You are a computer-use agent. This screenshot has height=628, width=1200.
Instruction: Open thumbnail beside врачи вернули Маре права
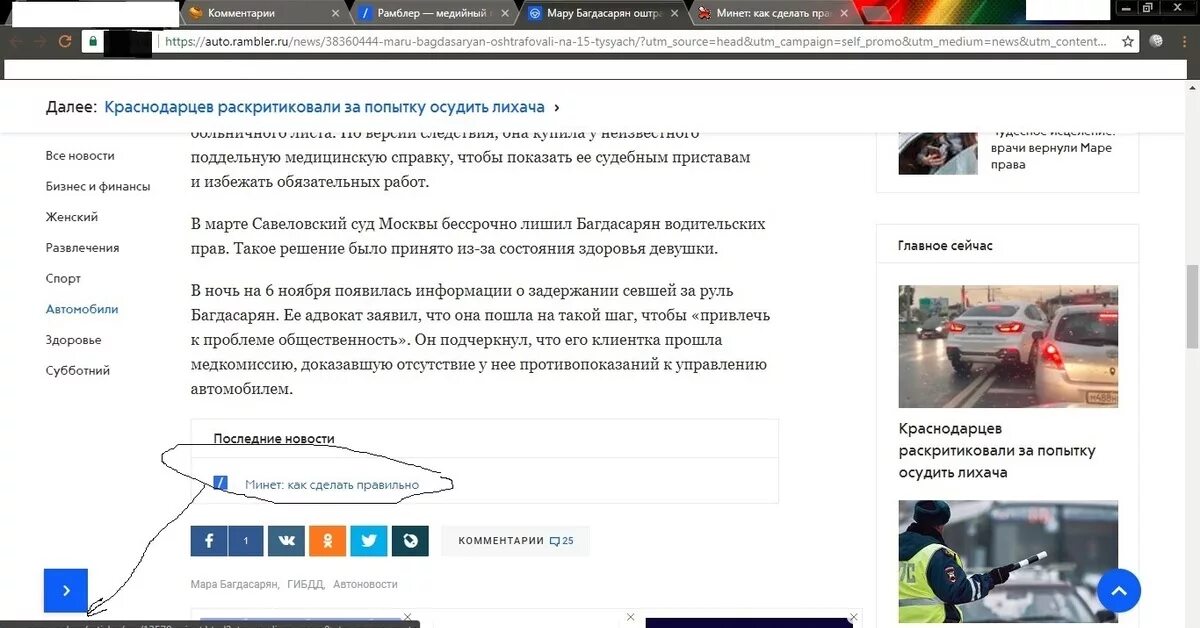pos(938,152)
